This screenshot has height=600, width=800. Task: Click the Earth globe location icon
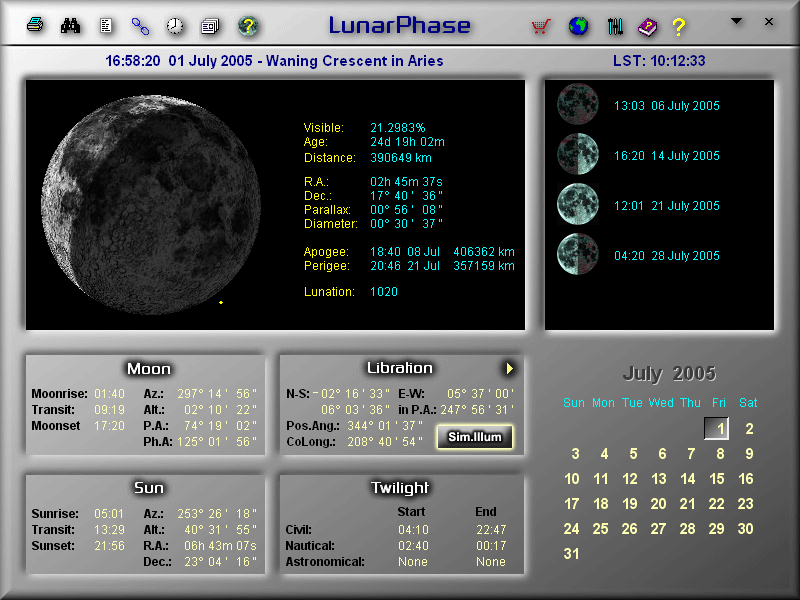pos(578,26)
